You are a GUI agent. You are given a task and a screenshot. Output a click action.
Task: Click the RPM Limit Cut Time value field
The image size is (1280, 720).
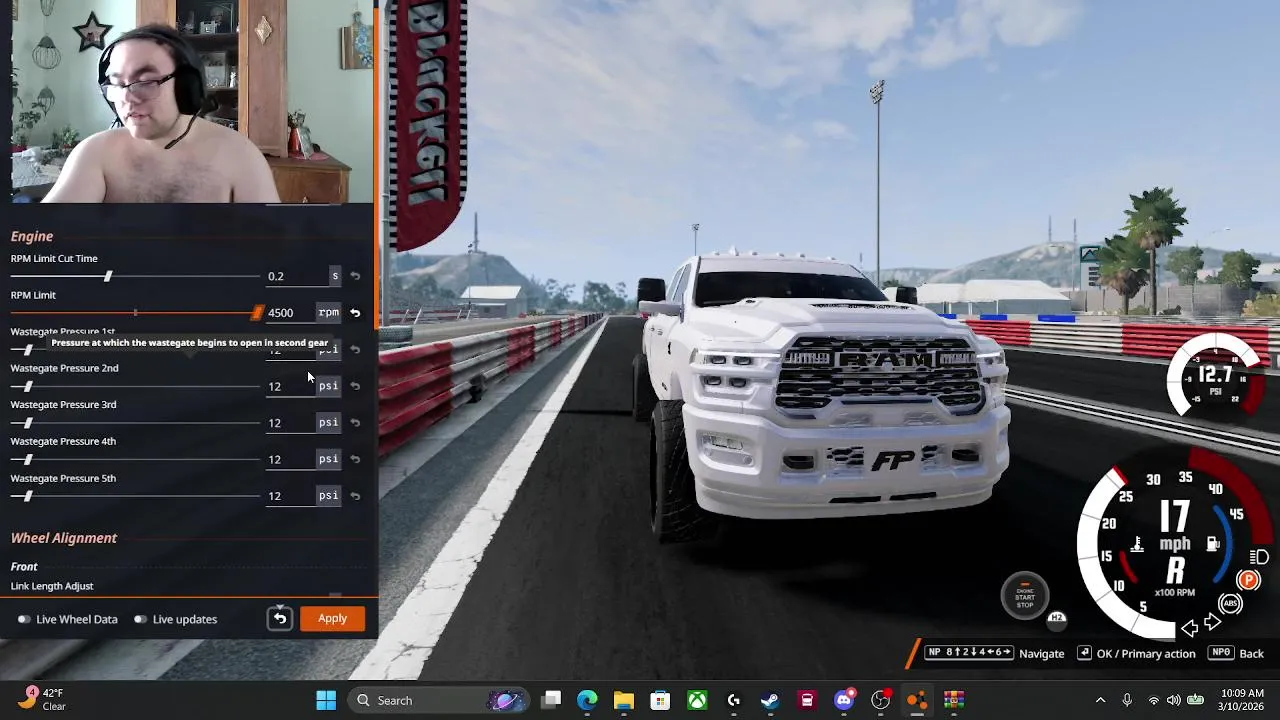(296, 276)
